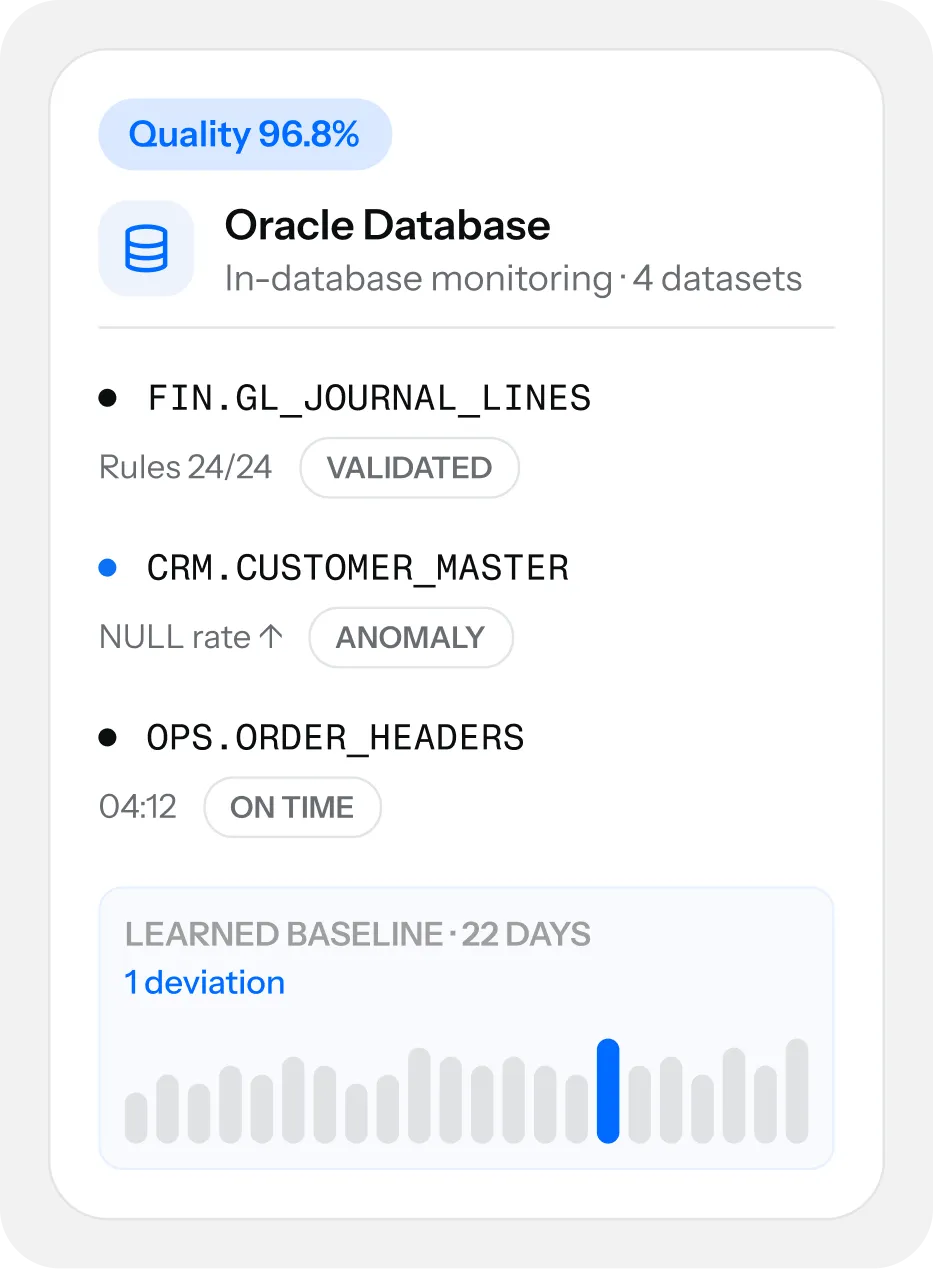The image size is (933, 1269).
Task: Click the In-database monitoring · 4 datasets subtitle
Action: pyautogui.click(x=513, y=279)
